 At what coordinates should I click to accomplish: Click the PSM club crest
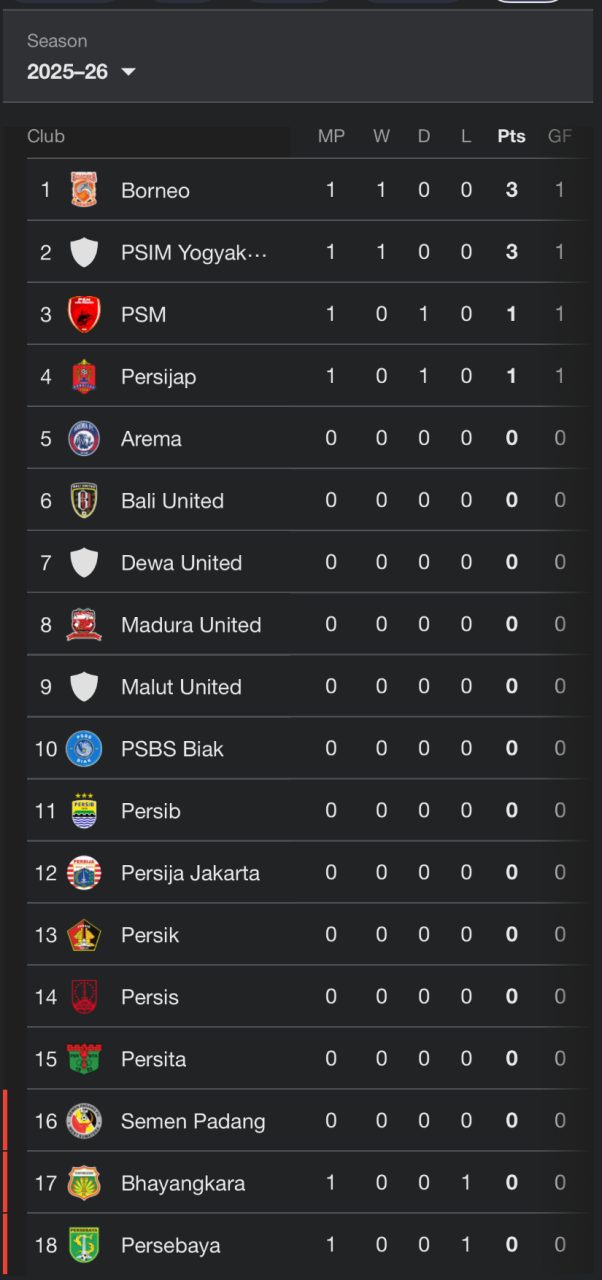coord(84,314)
